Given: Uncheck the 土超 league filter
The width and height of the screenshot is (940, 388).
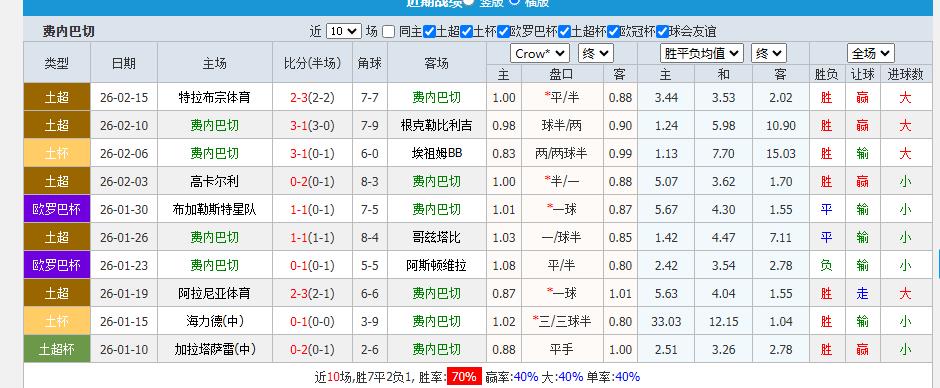Looking at the screenshot, I should [x=429, y=31].
